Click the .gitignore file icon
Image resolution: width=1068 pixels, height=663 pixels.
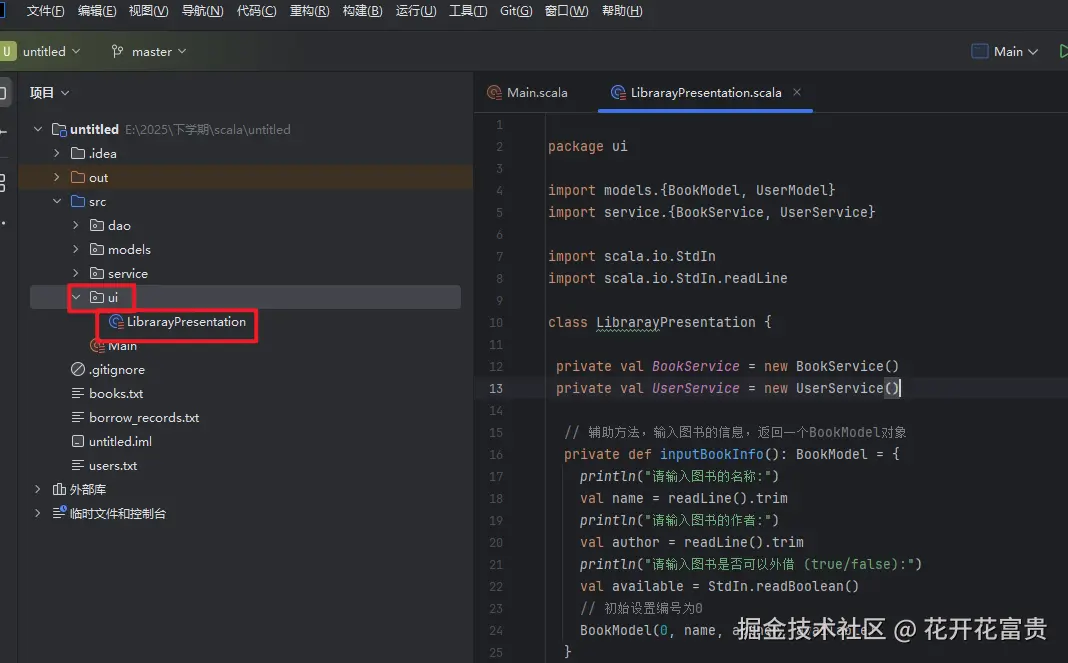point(78,369)
